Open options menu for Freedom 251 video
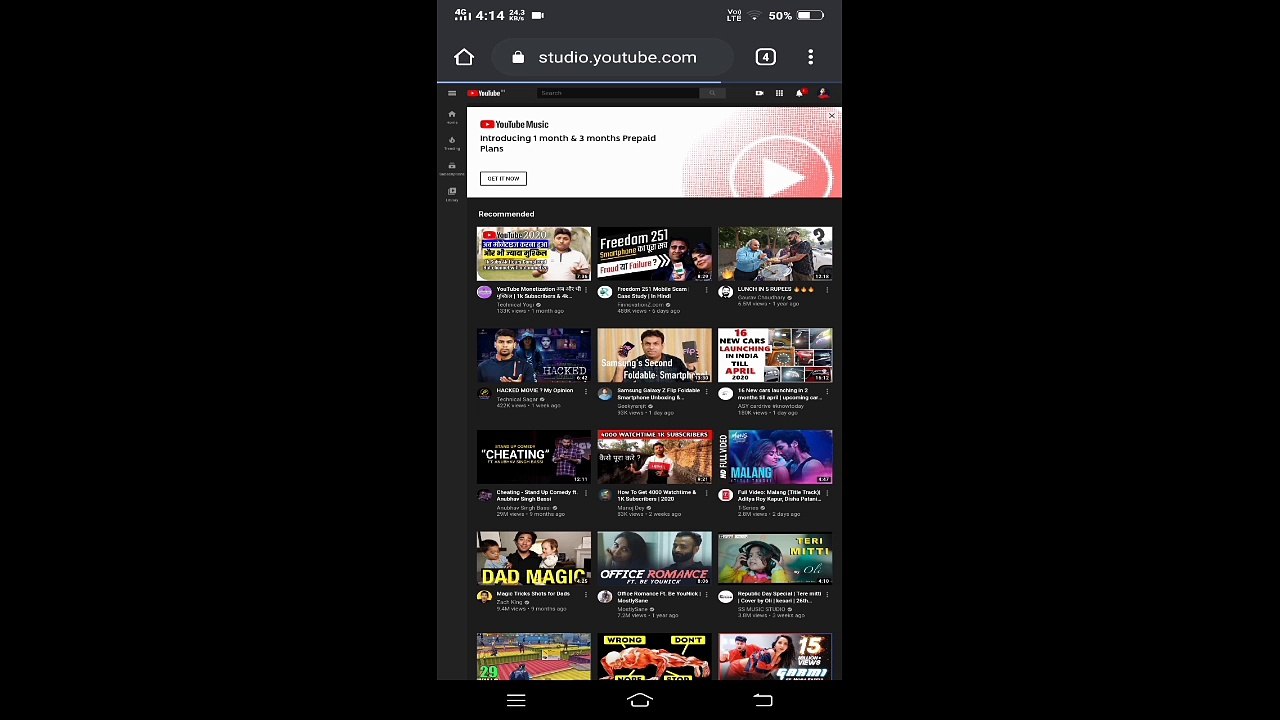Image resolution: width=1280 pixels, height=720 pixels. pos(706,290)
